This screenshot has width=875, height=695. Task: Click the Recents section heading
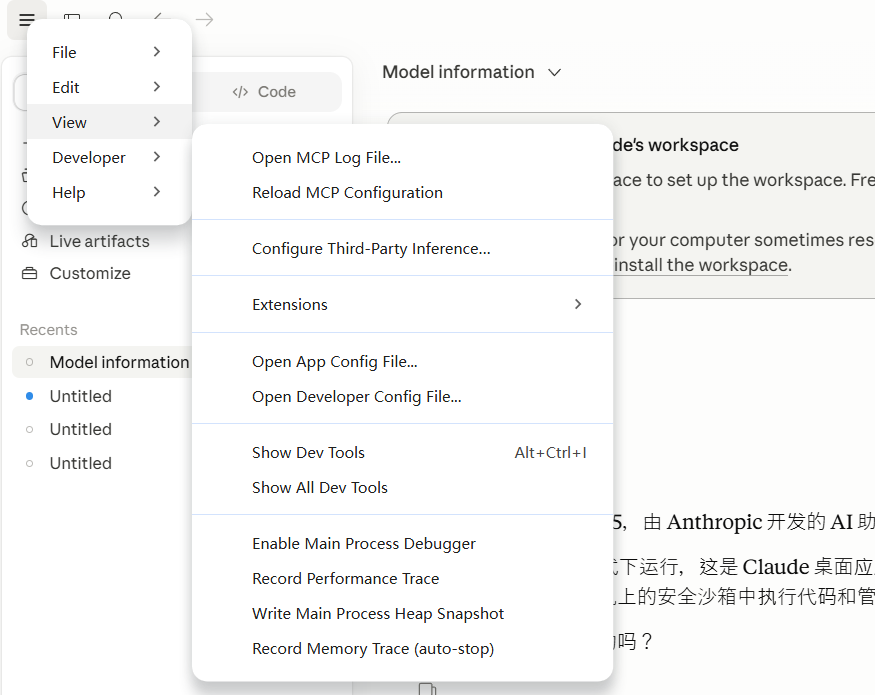(49, 330)
